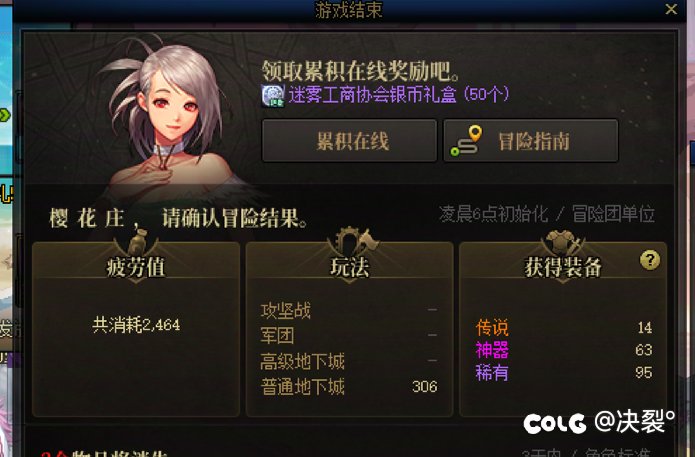Image resolution: width=695 pixels, height=457 pixels.
Task: Click the potion bottle icon above 疲劳值
Action: [137, 242]
